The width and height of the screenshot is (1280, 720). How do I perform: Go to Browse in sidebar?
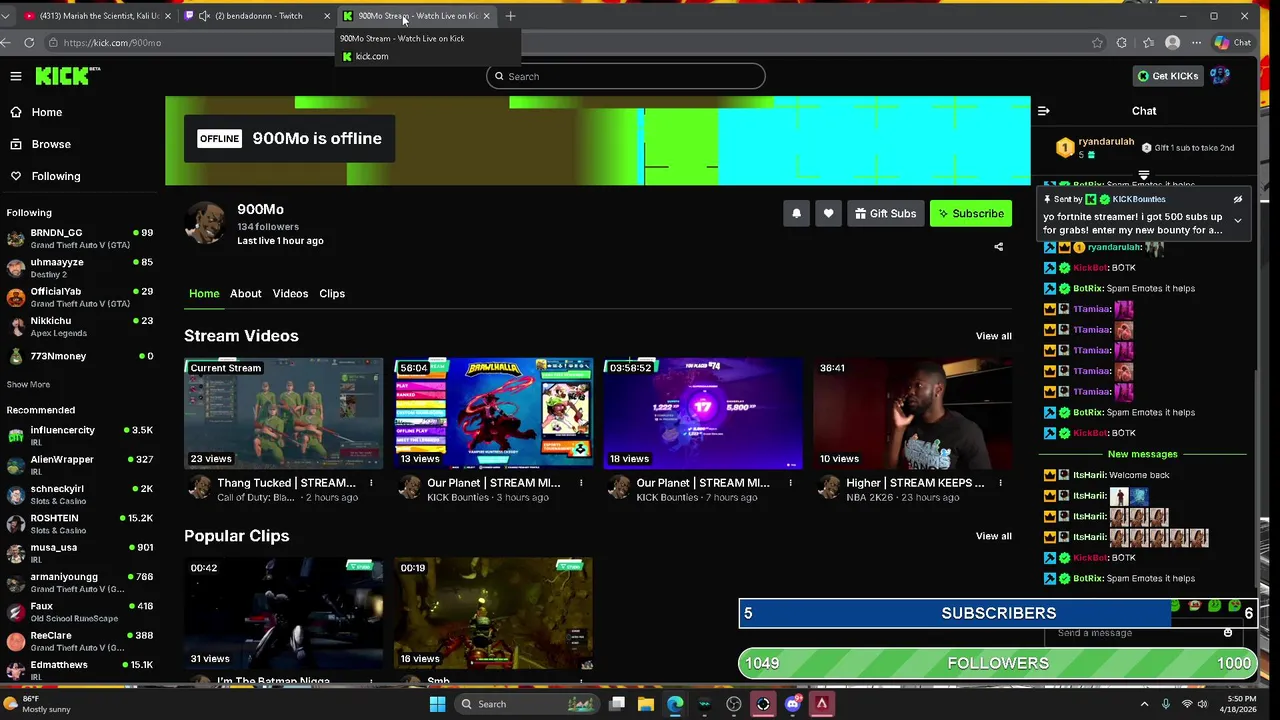(50, 144)
